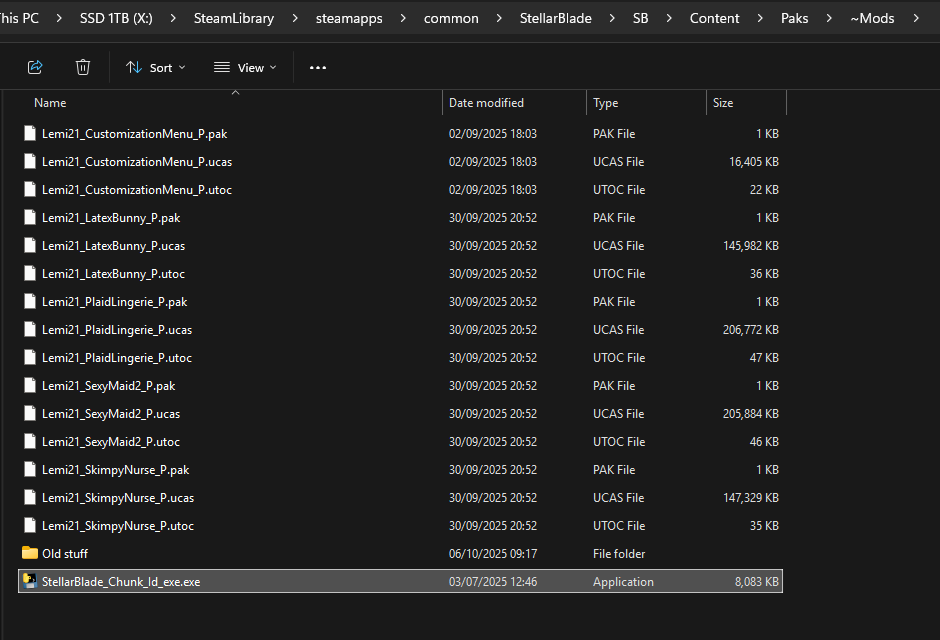The height and width of the screenshot is (640, 940).
Task: Go to SB in breadcrumb
Action: (641, 18)
